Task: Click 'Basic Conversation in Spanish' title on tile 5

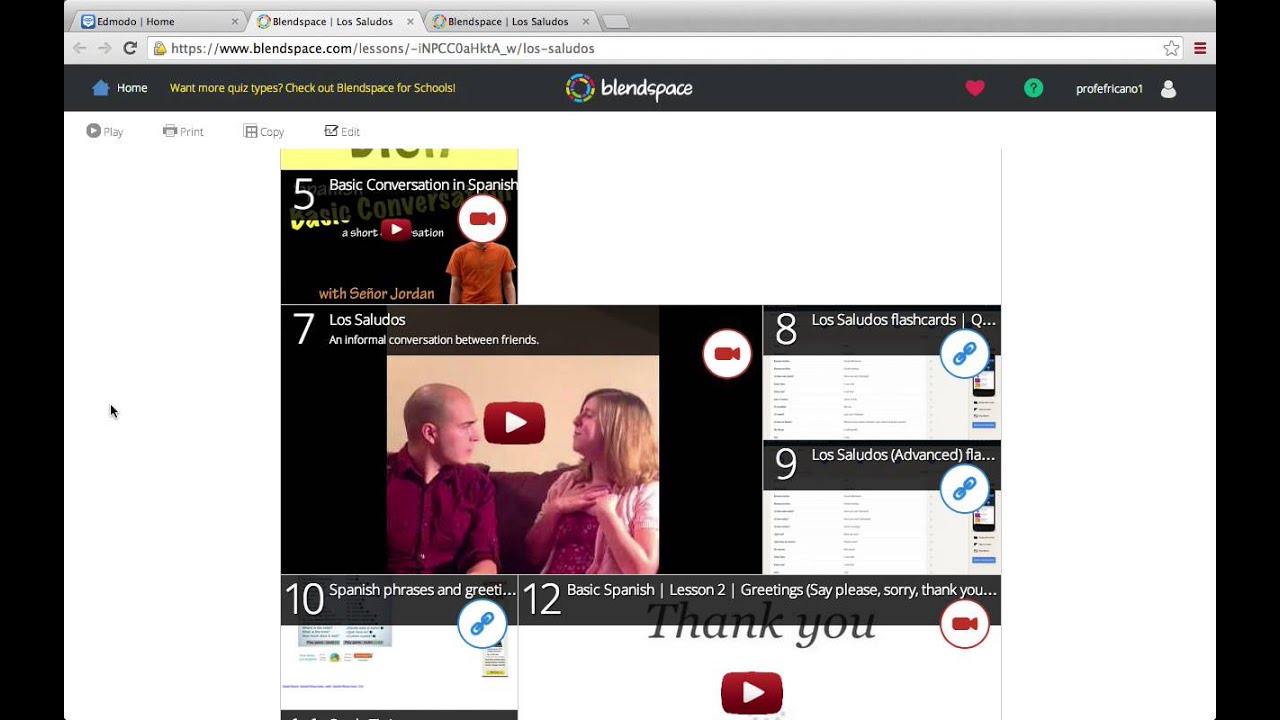Action: coord(423,185)
